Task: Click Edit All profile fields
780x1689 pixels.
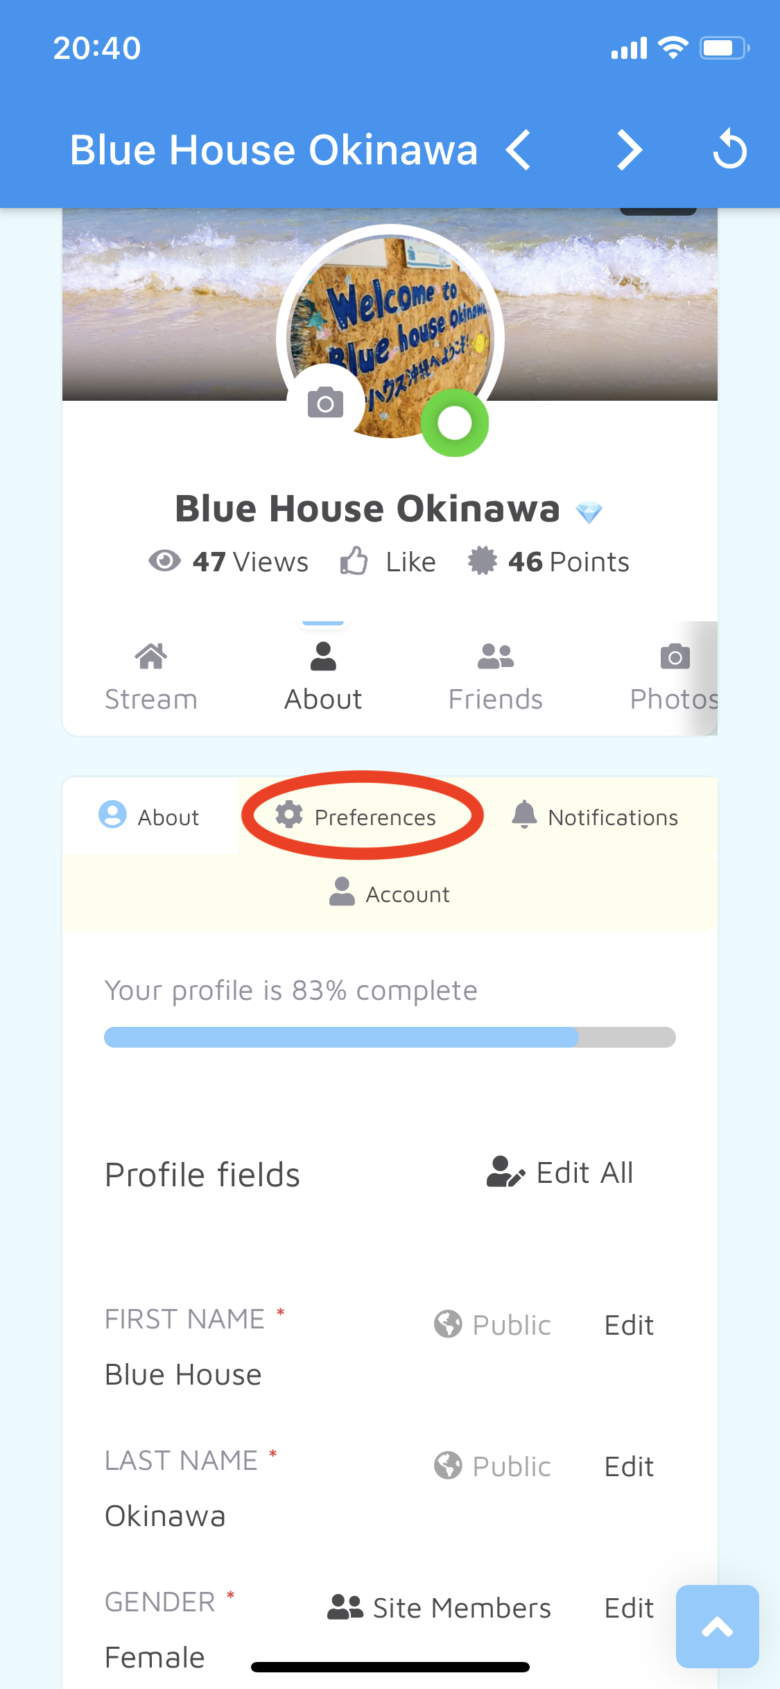Action: pos(560,1173)
